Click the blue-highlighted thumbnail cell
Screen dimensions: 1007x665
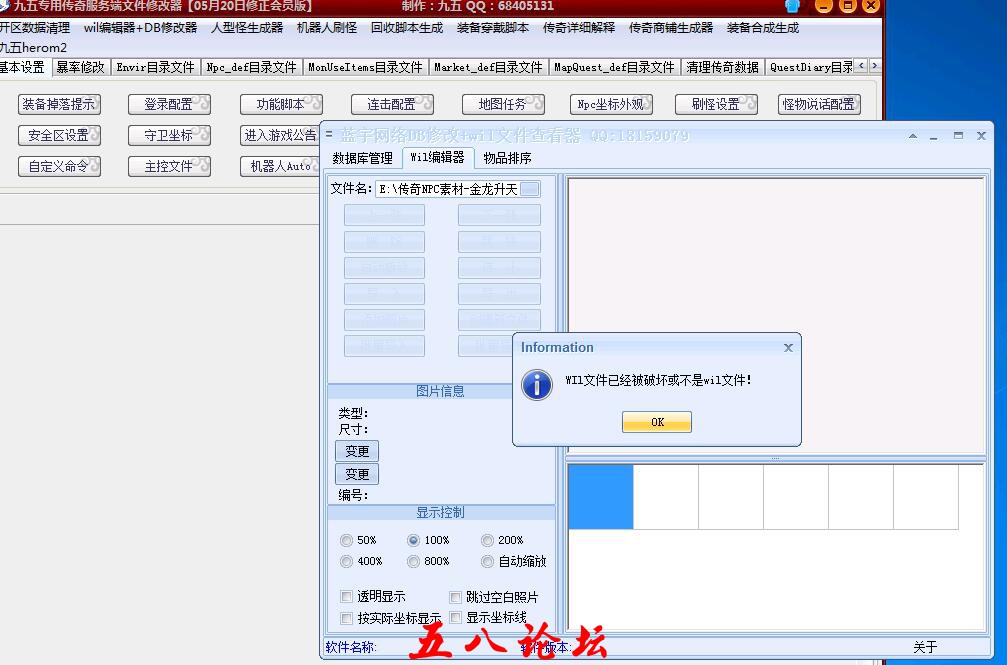[600, 497]
